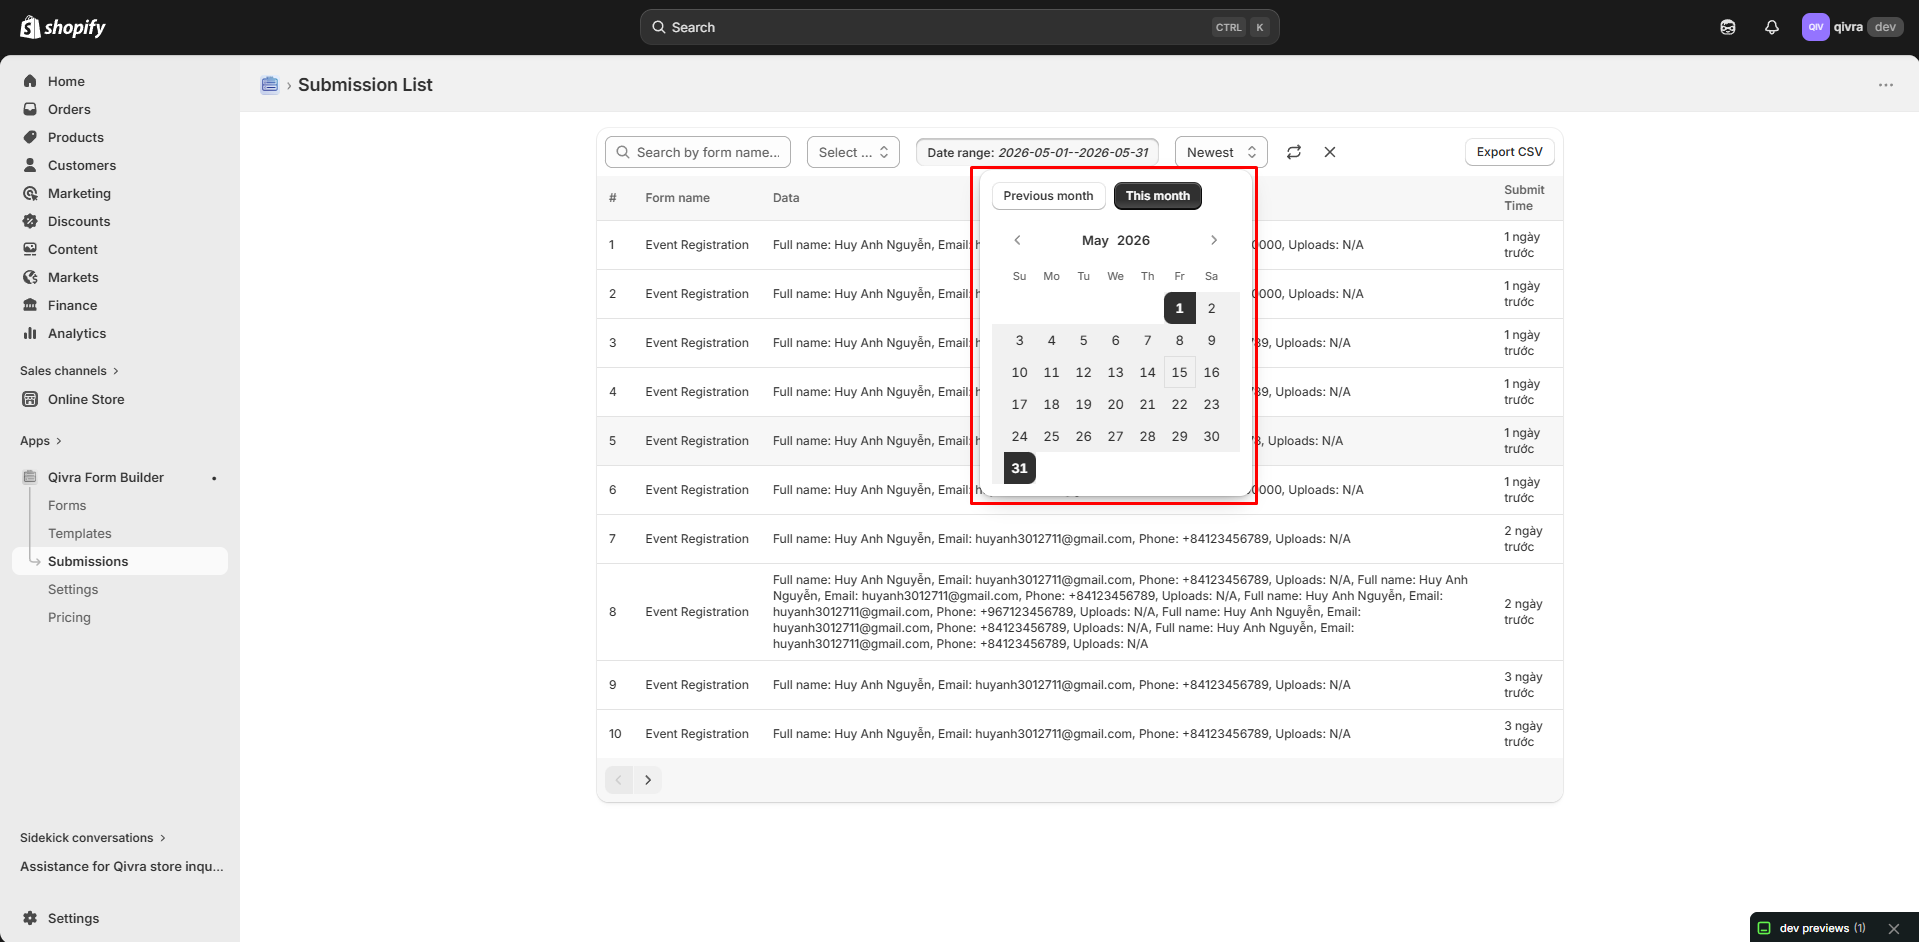1919x942 pixels.
Task: Open Settings under Qivra Form Builder
Action: pos(73,589)
